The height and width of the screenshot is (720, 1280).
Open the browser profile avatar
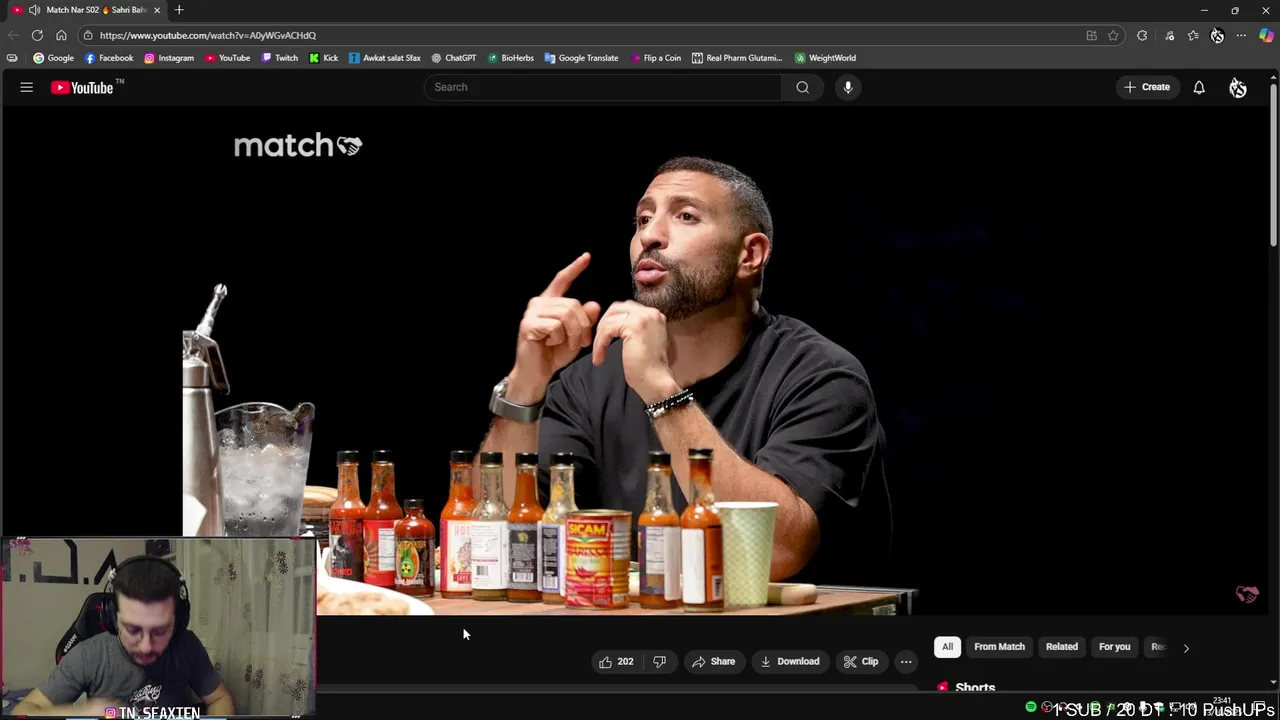tap(1217, 35)
